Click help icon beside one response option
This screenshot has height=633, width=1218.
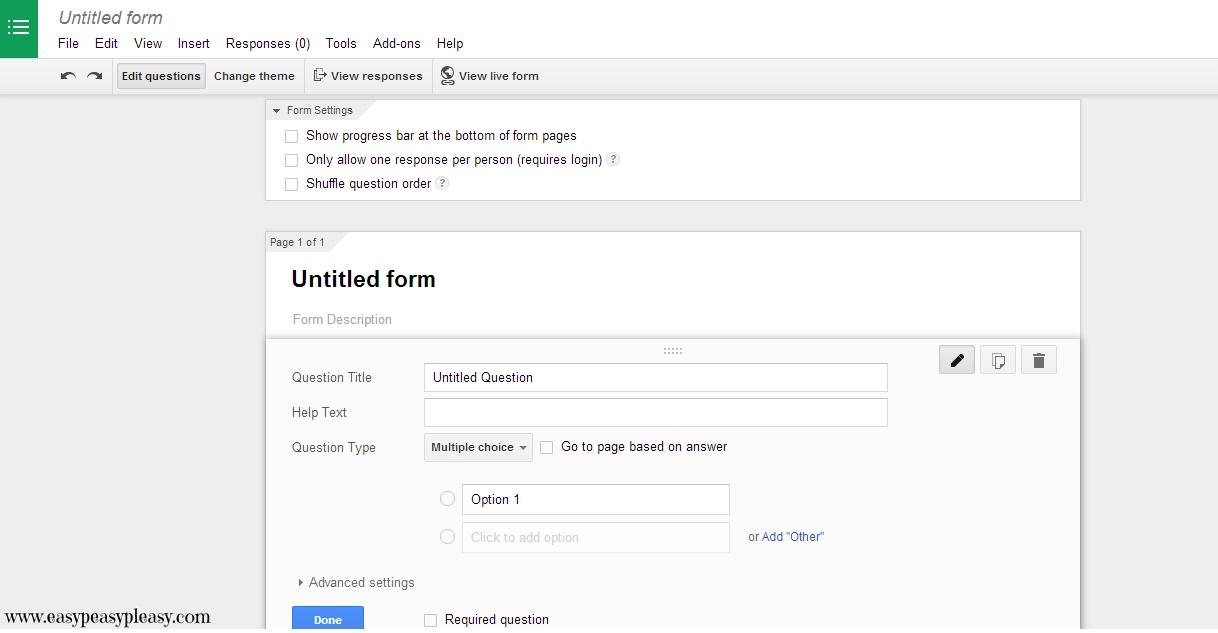613,159
